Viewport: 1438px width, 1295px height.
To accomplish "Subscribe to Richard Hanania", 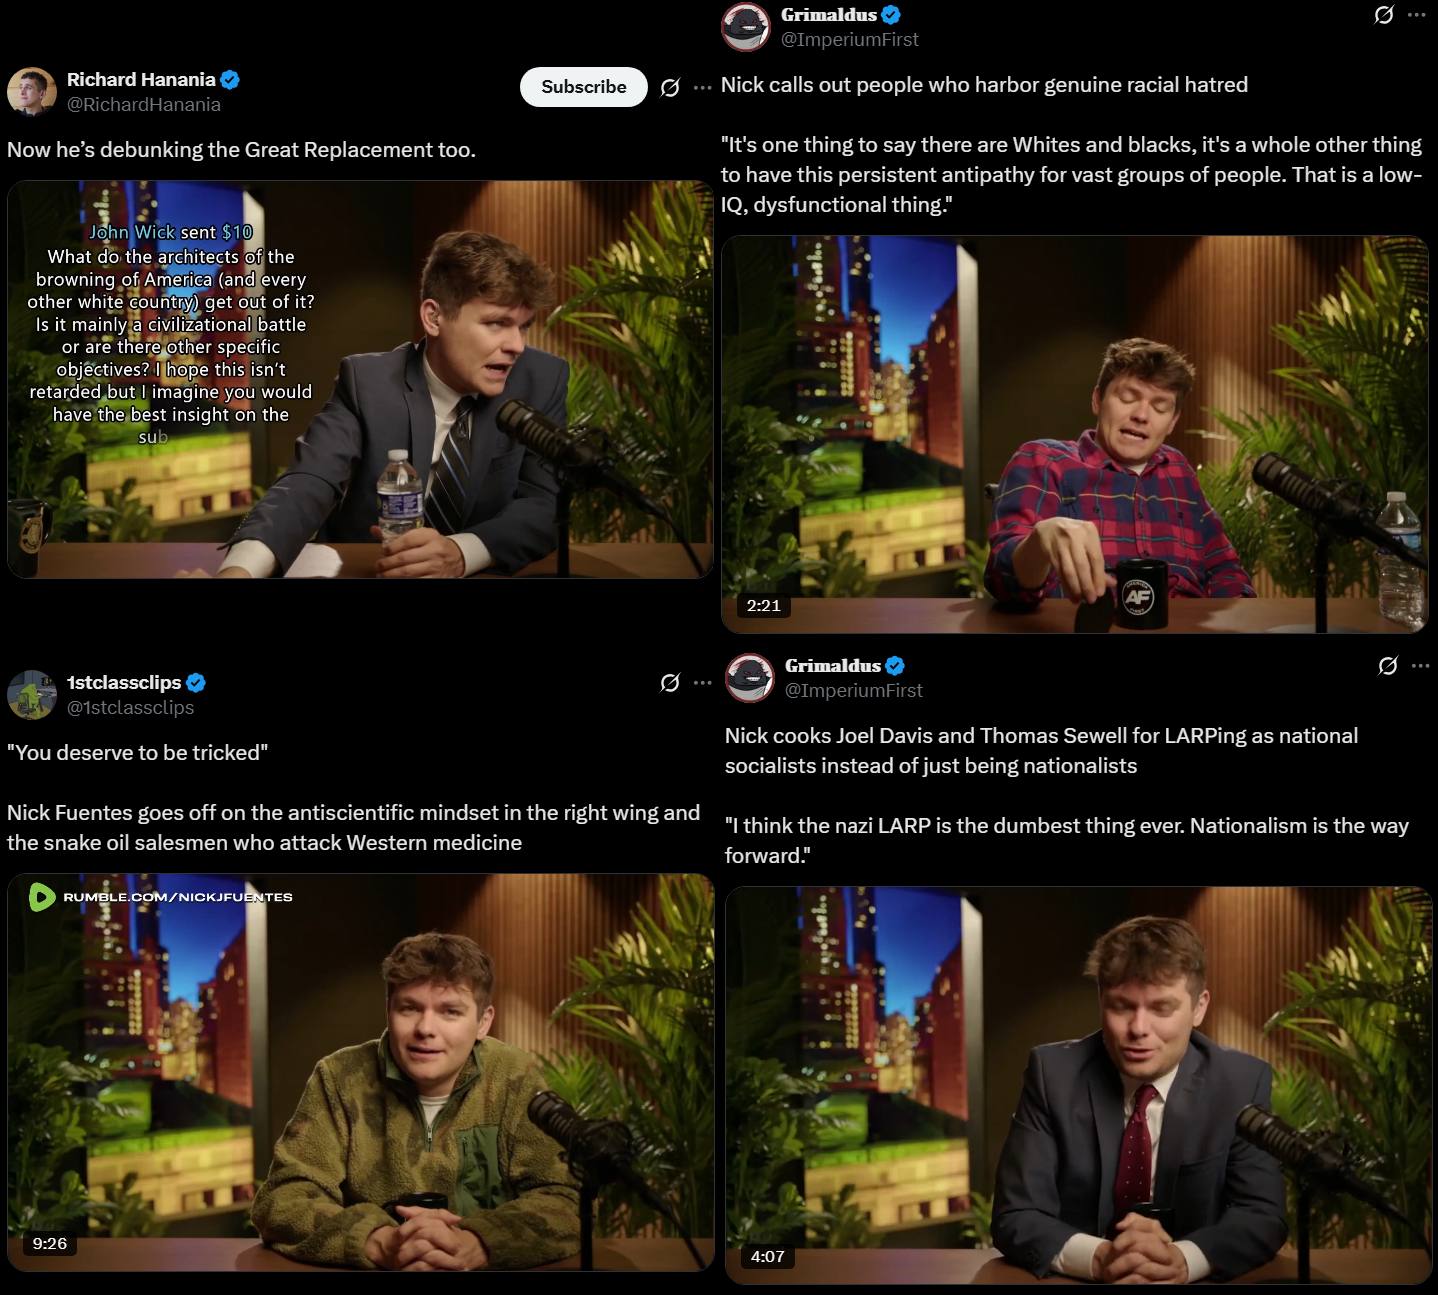I will [584, 87].
